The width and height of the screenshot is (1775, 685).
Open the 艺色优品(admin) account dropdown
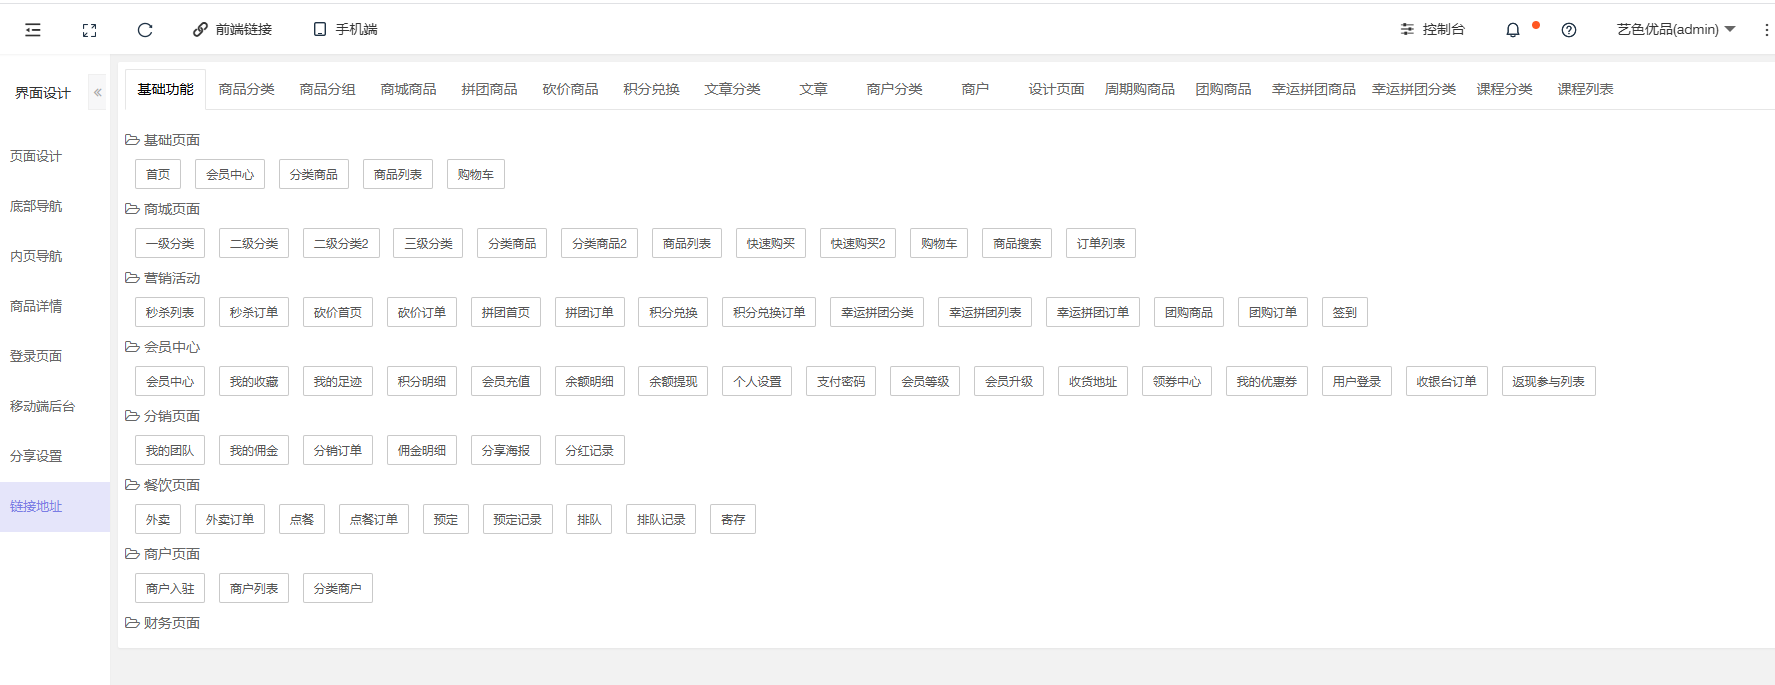[1676, 30]
